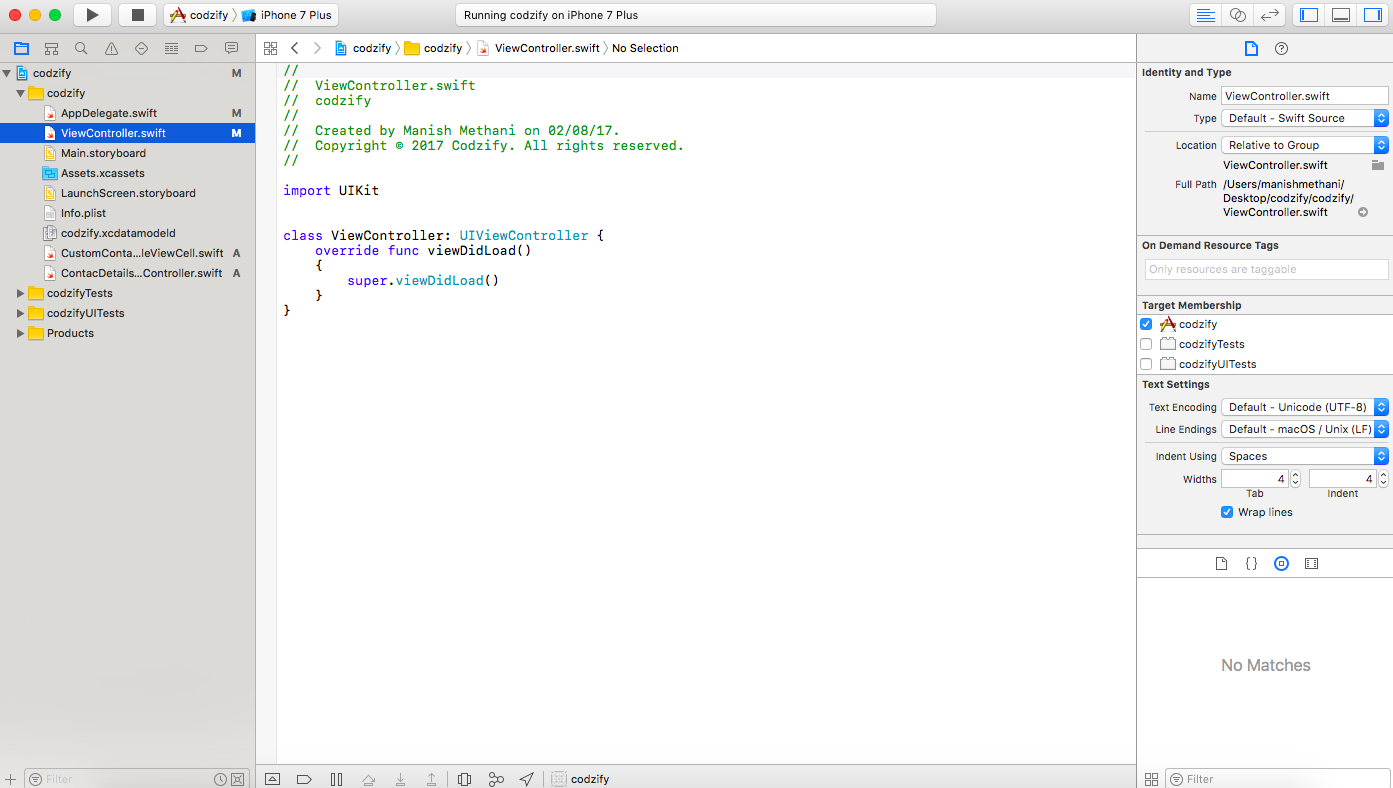Show the Version editor
This screenshot has height=788, width=1393.
[x=1270, y=15]
